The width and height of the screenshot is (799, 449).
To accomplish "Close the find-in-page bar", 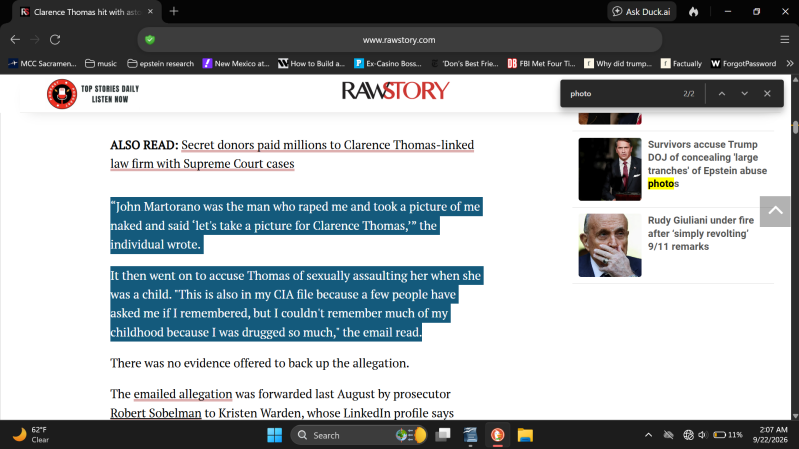I will pos(767,94).
